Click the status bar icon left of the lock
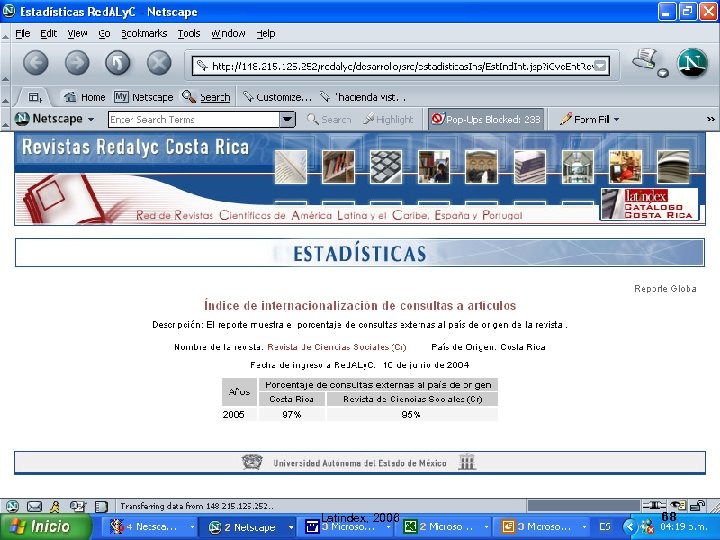720x540 pixels. point(677,506)
